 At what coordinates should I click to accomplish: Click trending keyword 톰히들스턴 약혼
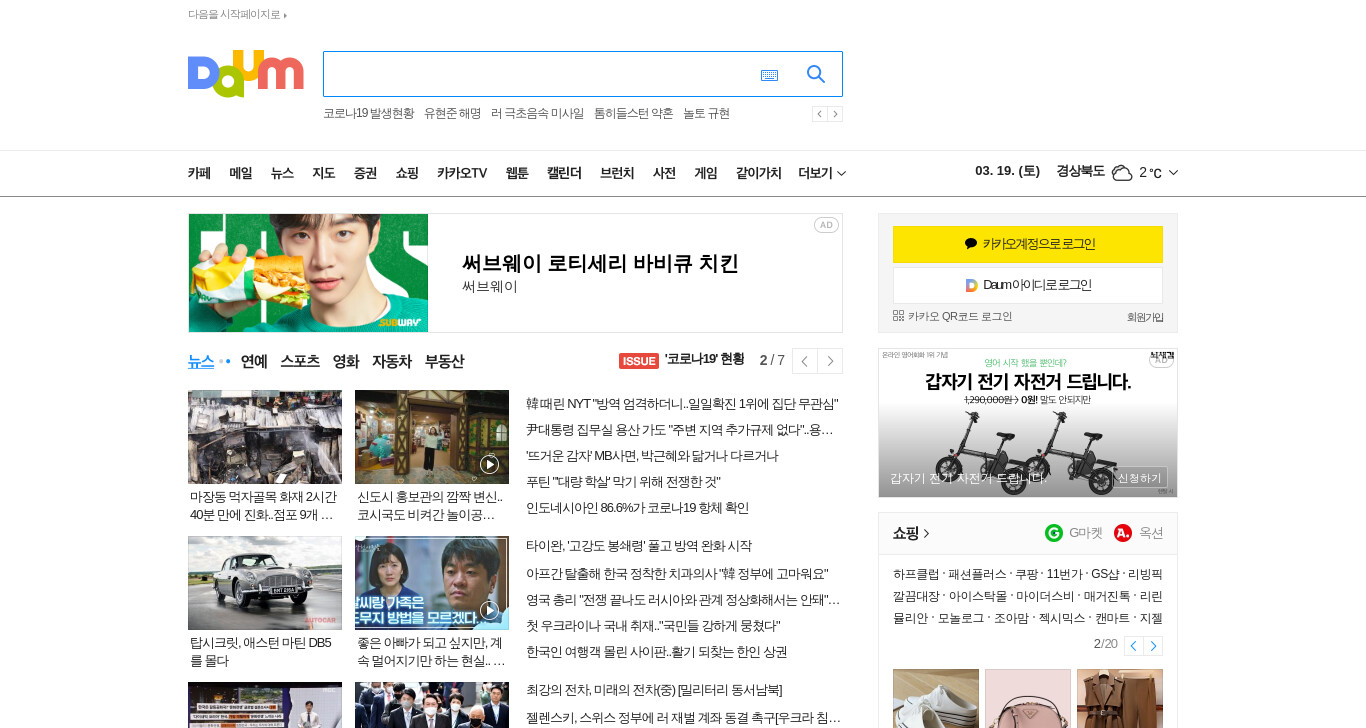point(633,114)
